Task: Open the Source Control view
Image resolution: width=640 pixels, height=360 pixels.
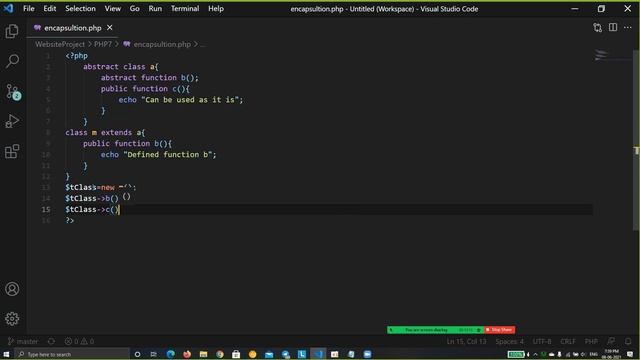Action: pos(13,92)
